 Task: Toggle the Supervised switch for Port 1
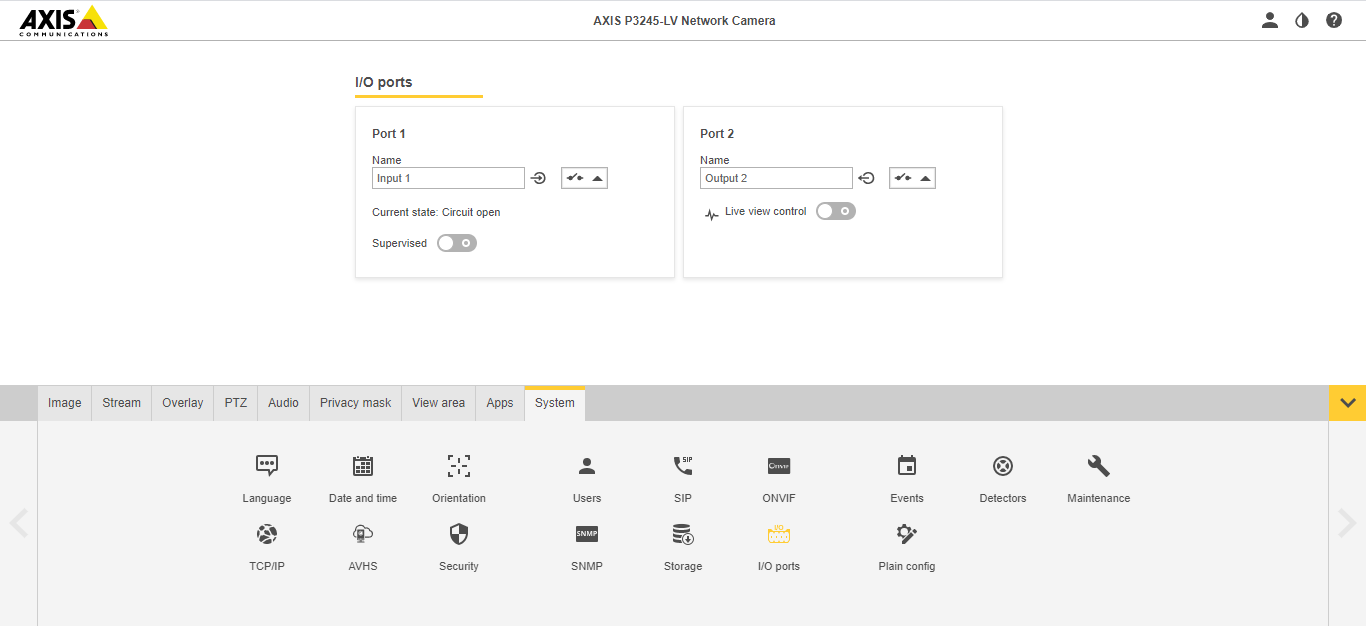pos(457,243)
